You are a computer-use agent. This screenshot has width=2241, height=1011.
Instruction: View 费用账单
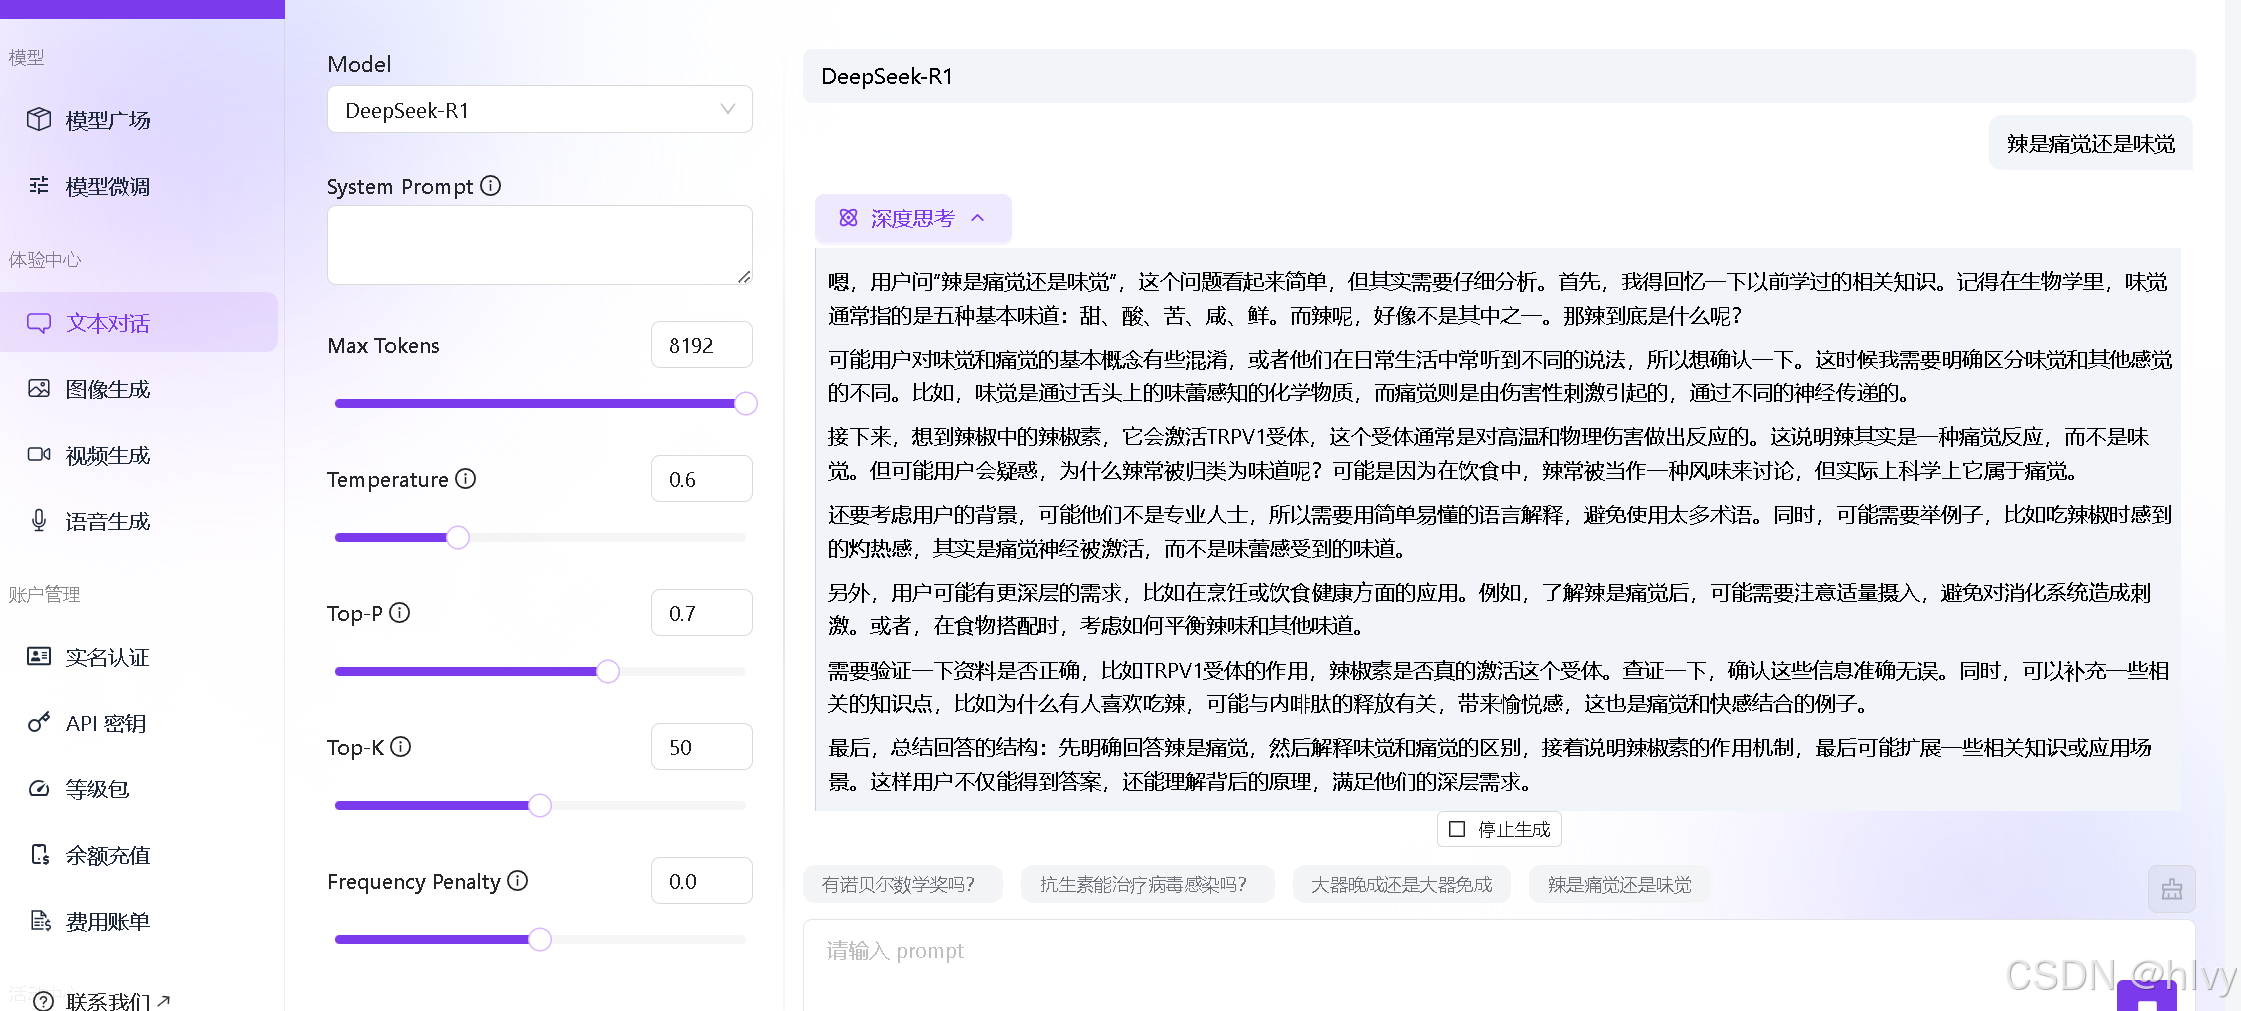click(108, 921)
